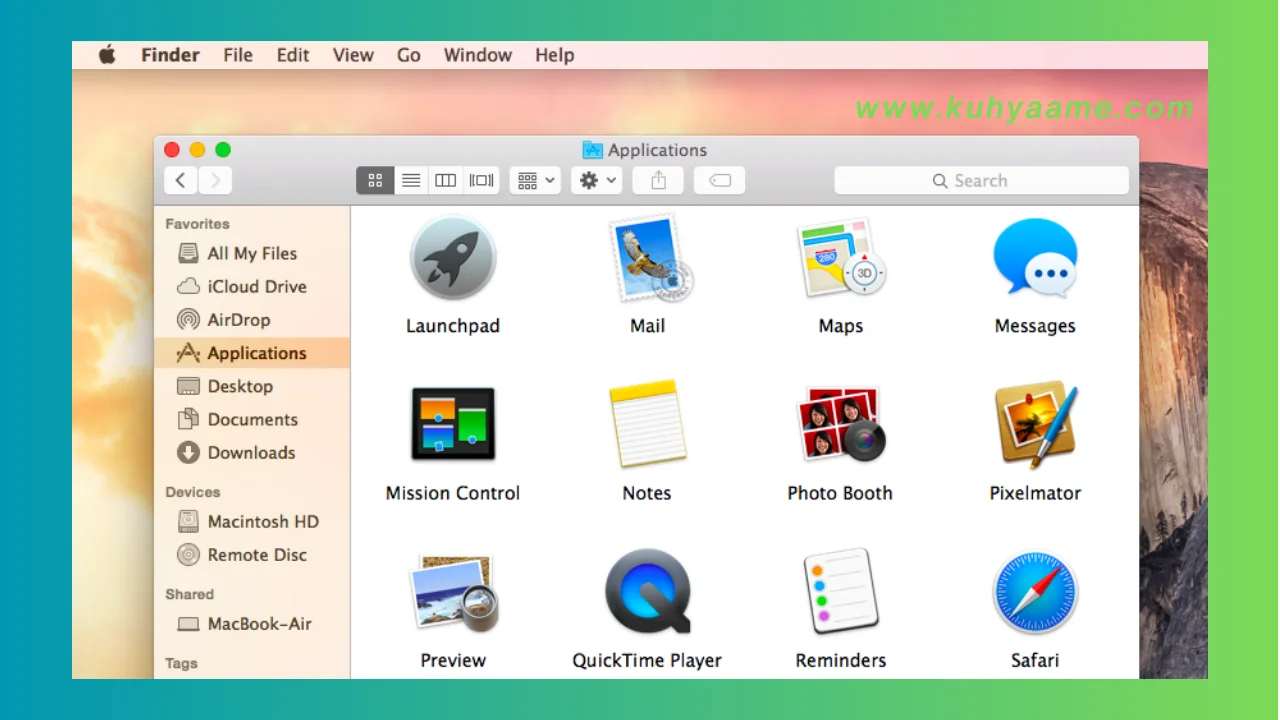Viewport: 1280px width, 720px height.
Task: Select the Photo Booth app icon
Action: click(841, 424)
